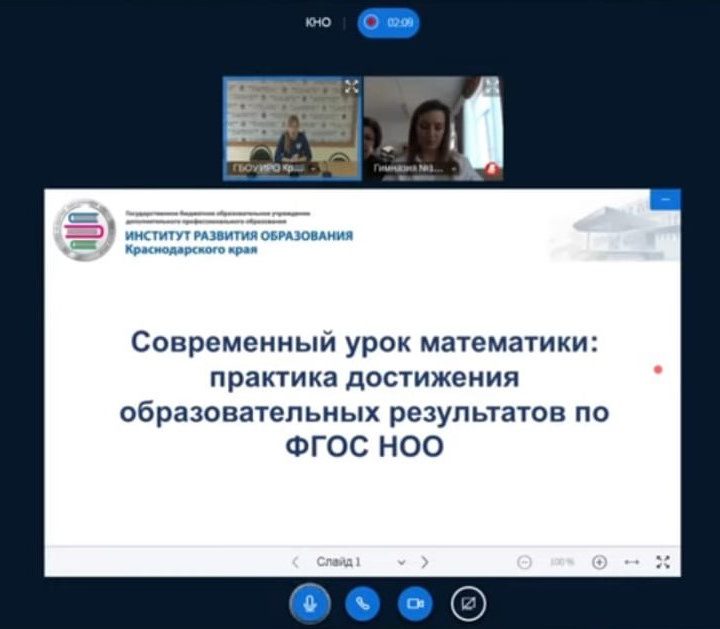Reset zoom via the 100% label
This screenshot has height=629, width=720.
click(x=561, y=562)
